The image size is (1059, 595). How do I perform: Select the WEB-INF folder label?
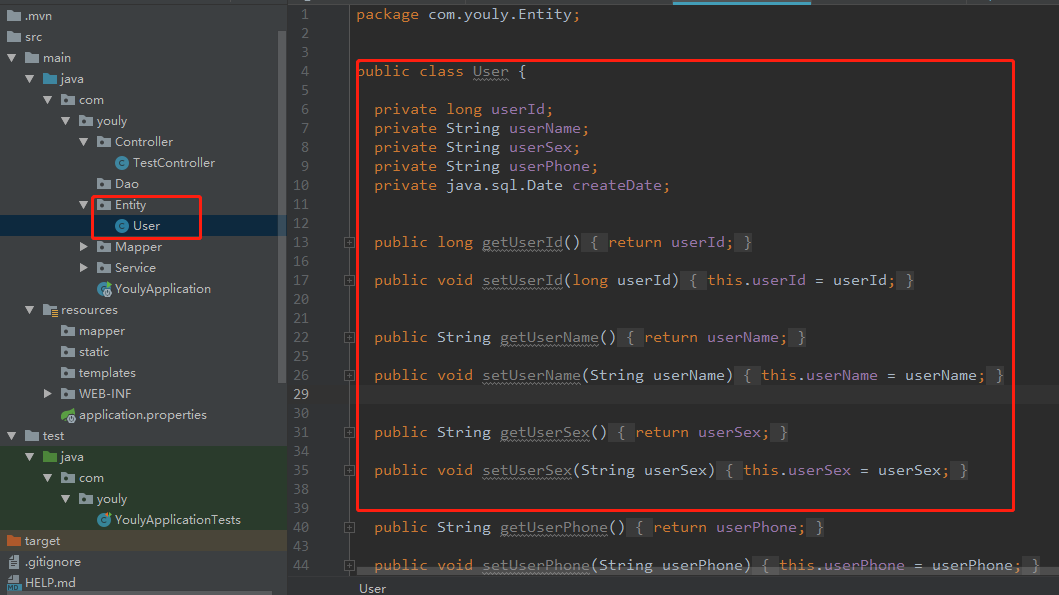[x=105, y=394]
